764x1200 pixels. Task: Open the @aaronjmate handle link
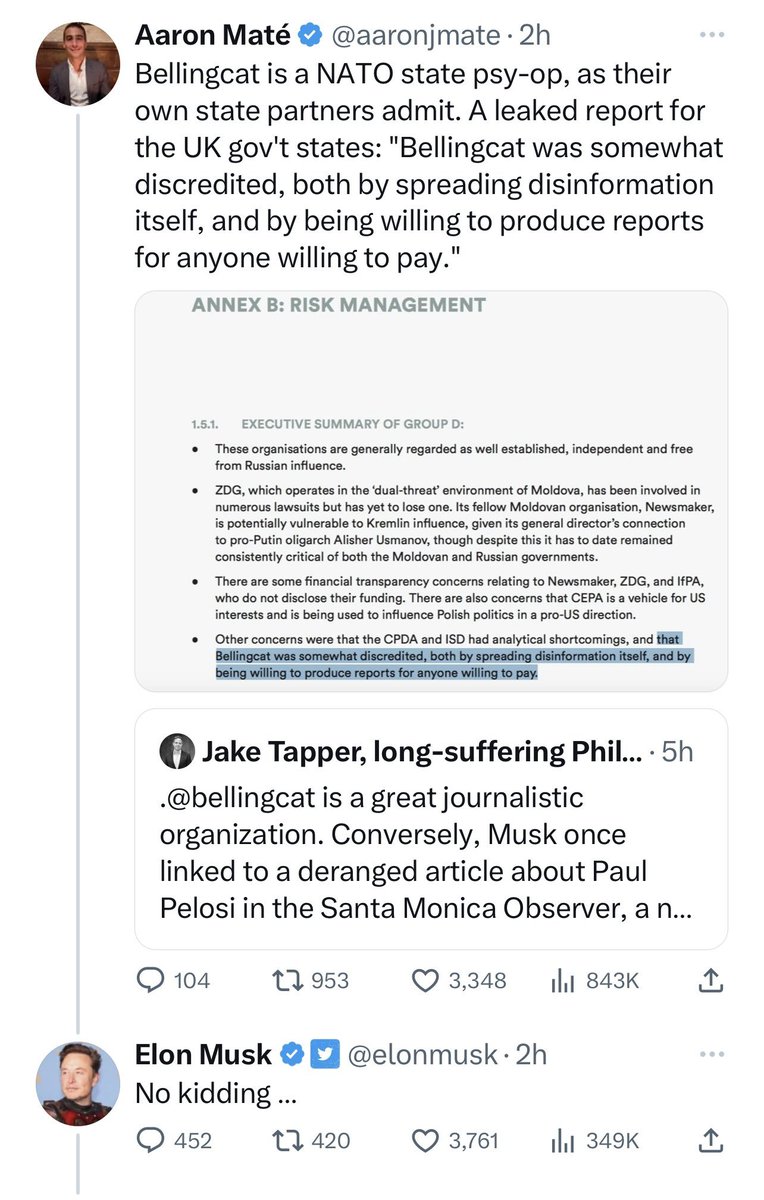[414, 35]
